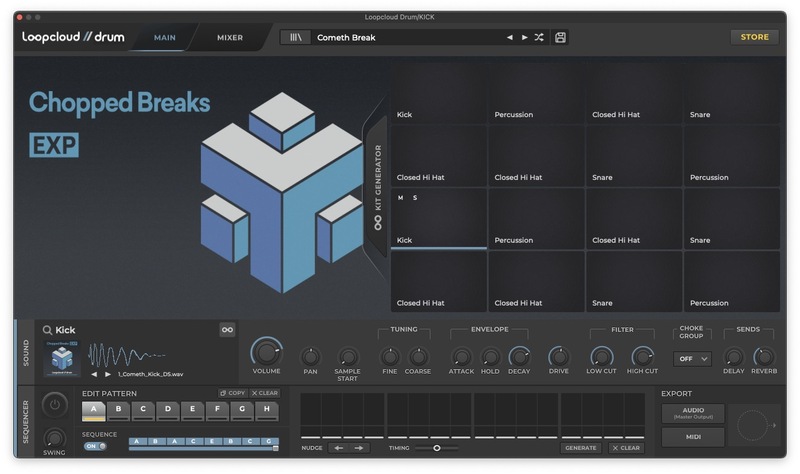The width and height of the screenshot is (800, 474).
Task: Expand the Kit Generator side panel
Action: [x=378, y=187]
